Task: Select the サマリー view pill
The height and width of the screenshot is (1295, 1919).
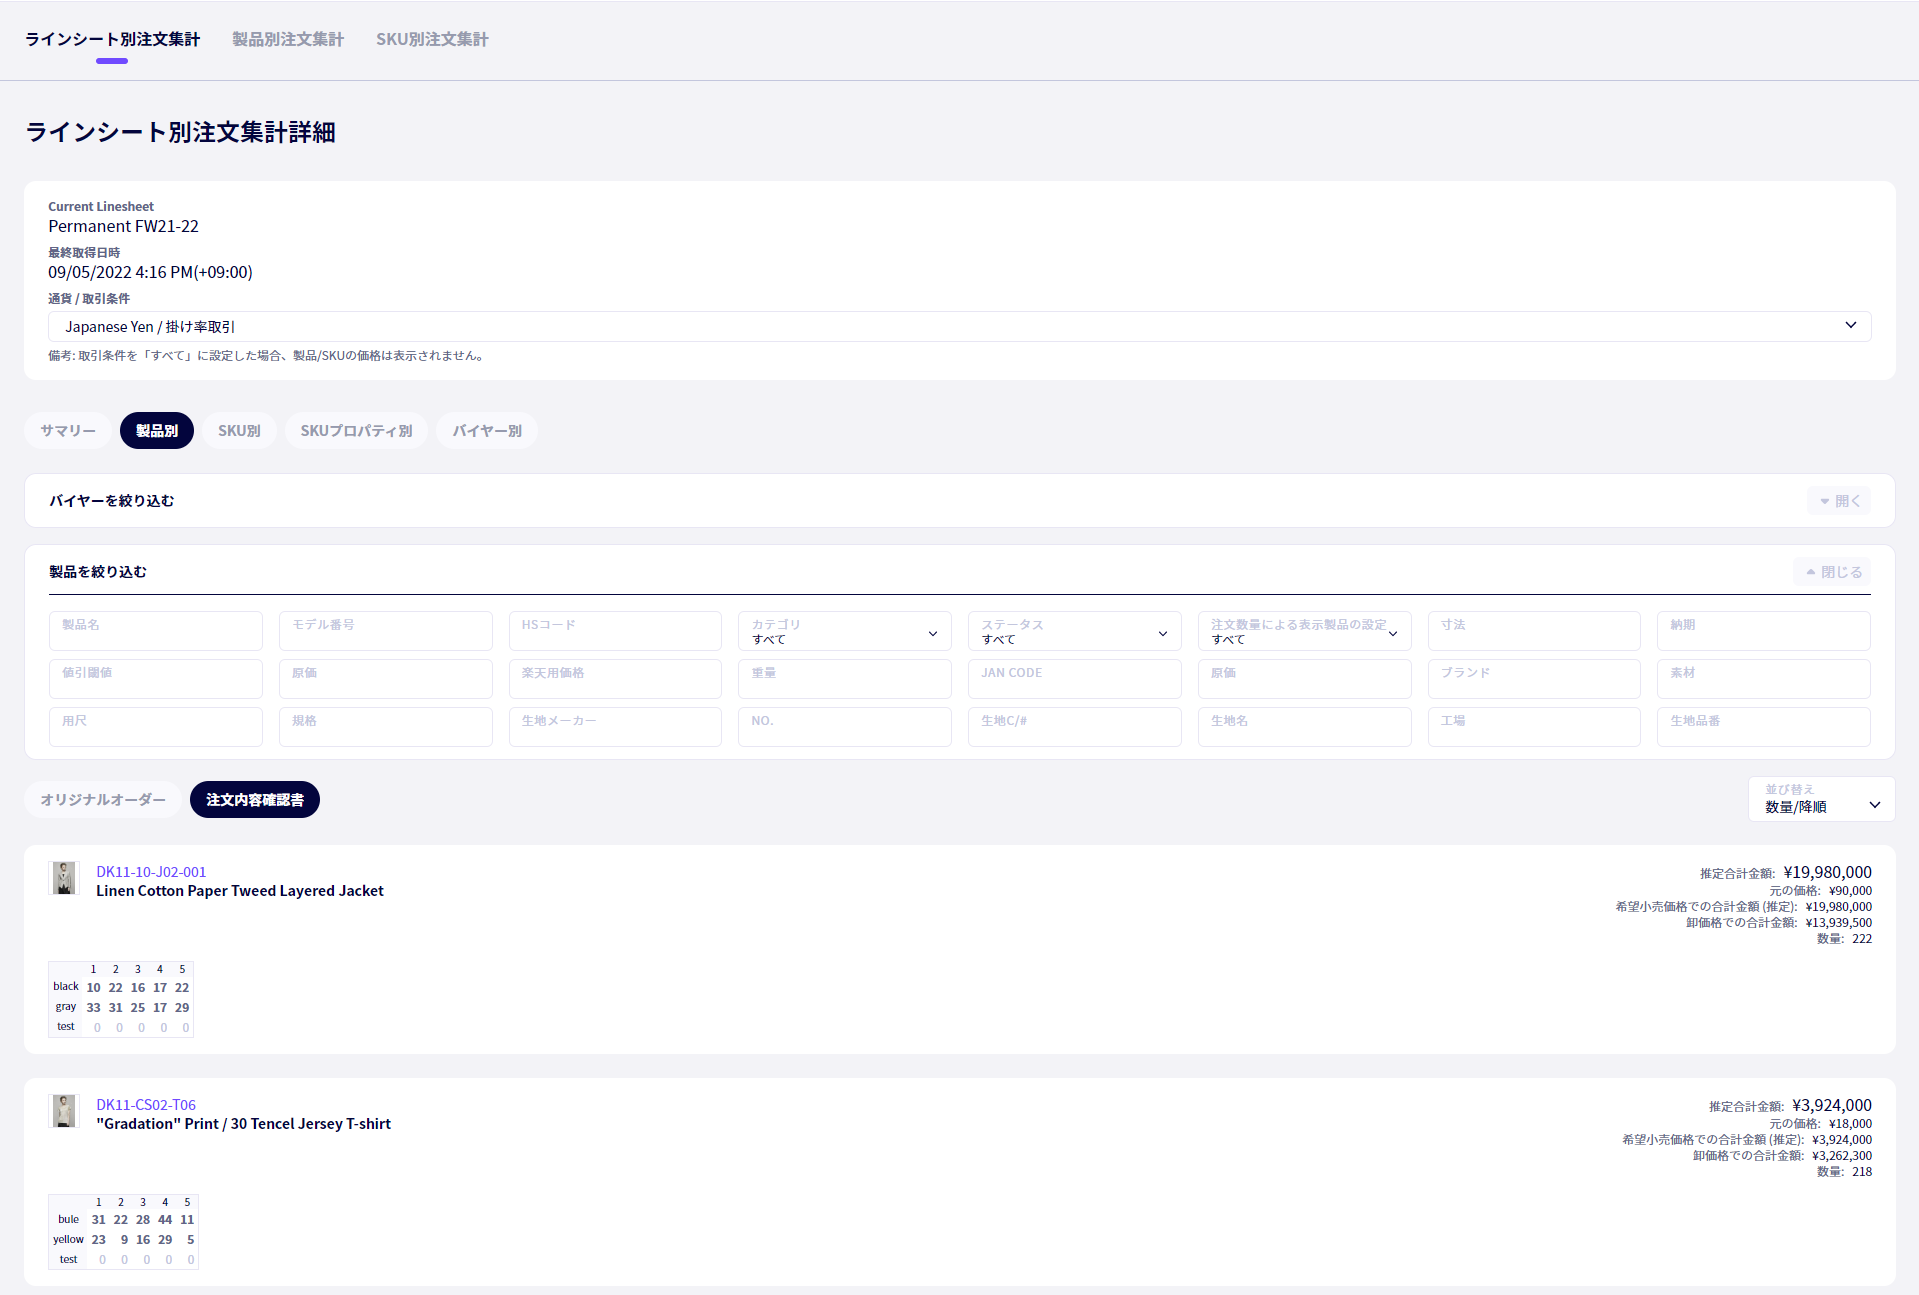Action: click(x=68, y=431)
